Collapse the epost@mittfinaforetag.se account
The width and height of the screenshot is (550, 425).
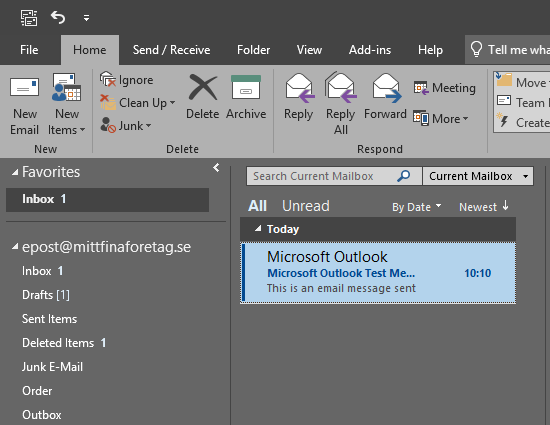pos(15,247)
